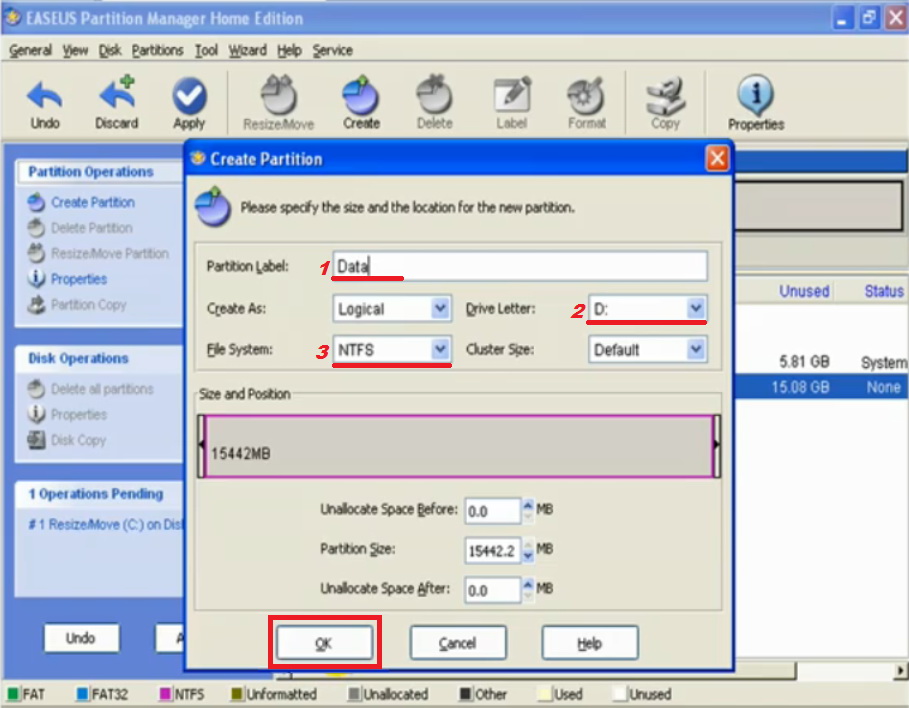This screenshot has width=909, height=708.
Task: Select the row showing 5.81 GB unused
Action: (x=820, y=362)
